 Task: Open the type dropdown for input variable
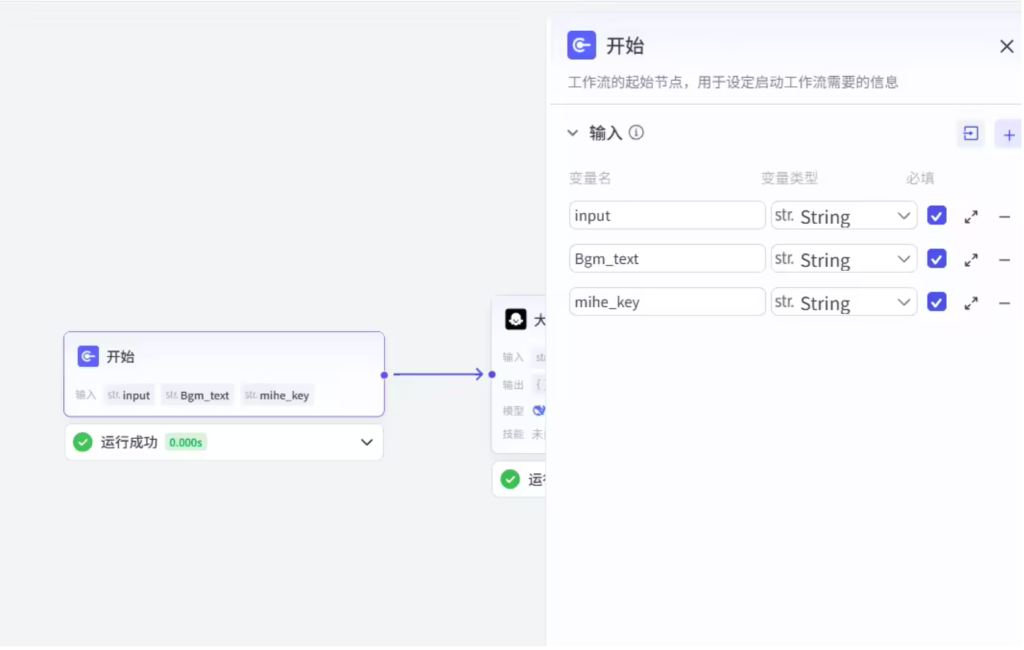click(x=843, y=216)
